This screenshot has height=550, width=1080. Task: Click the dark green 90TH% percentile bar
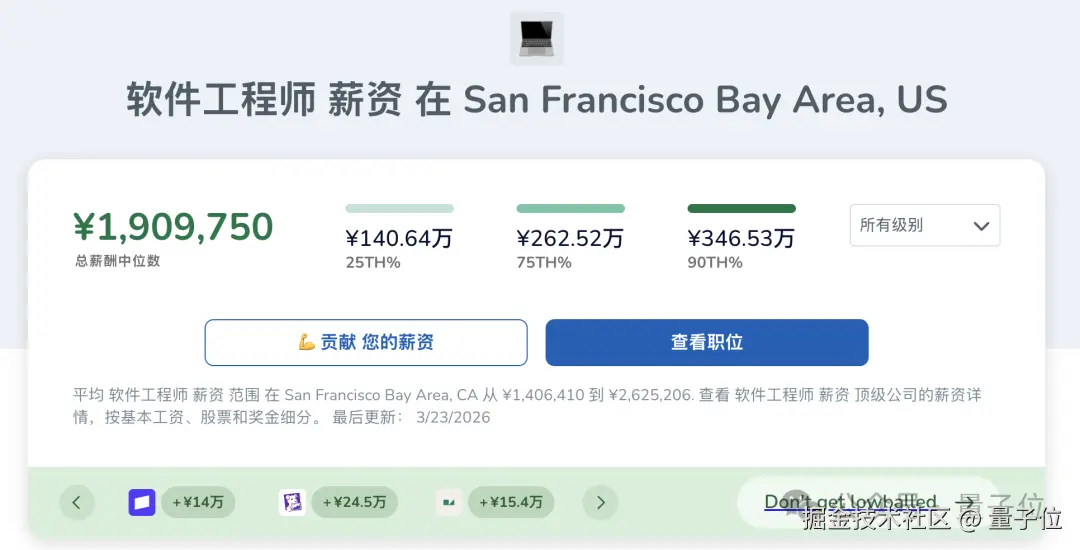pos(741,209)
